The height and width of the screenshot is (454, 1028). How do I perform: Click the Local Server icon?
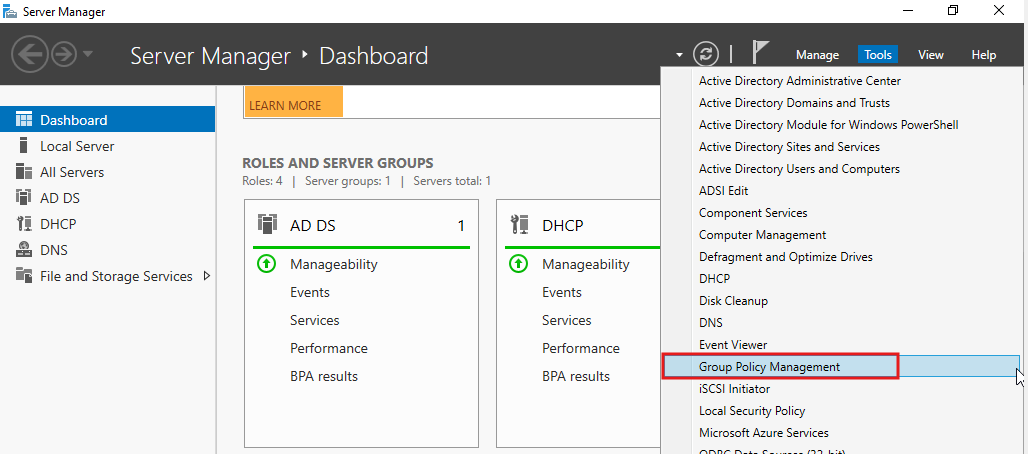tap(24, 146)
